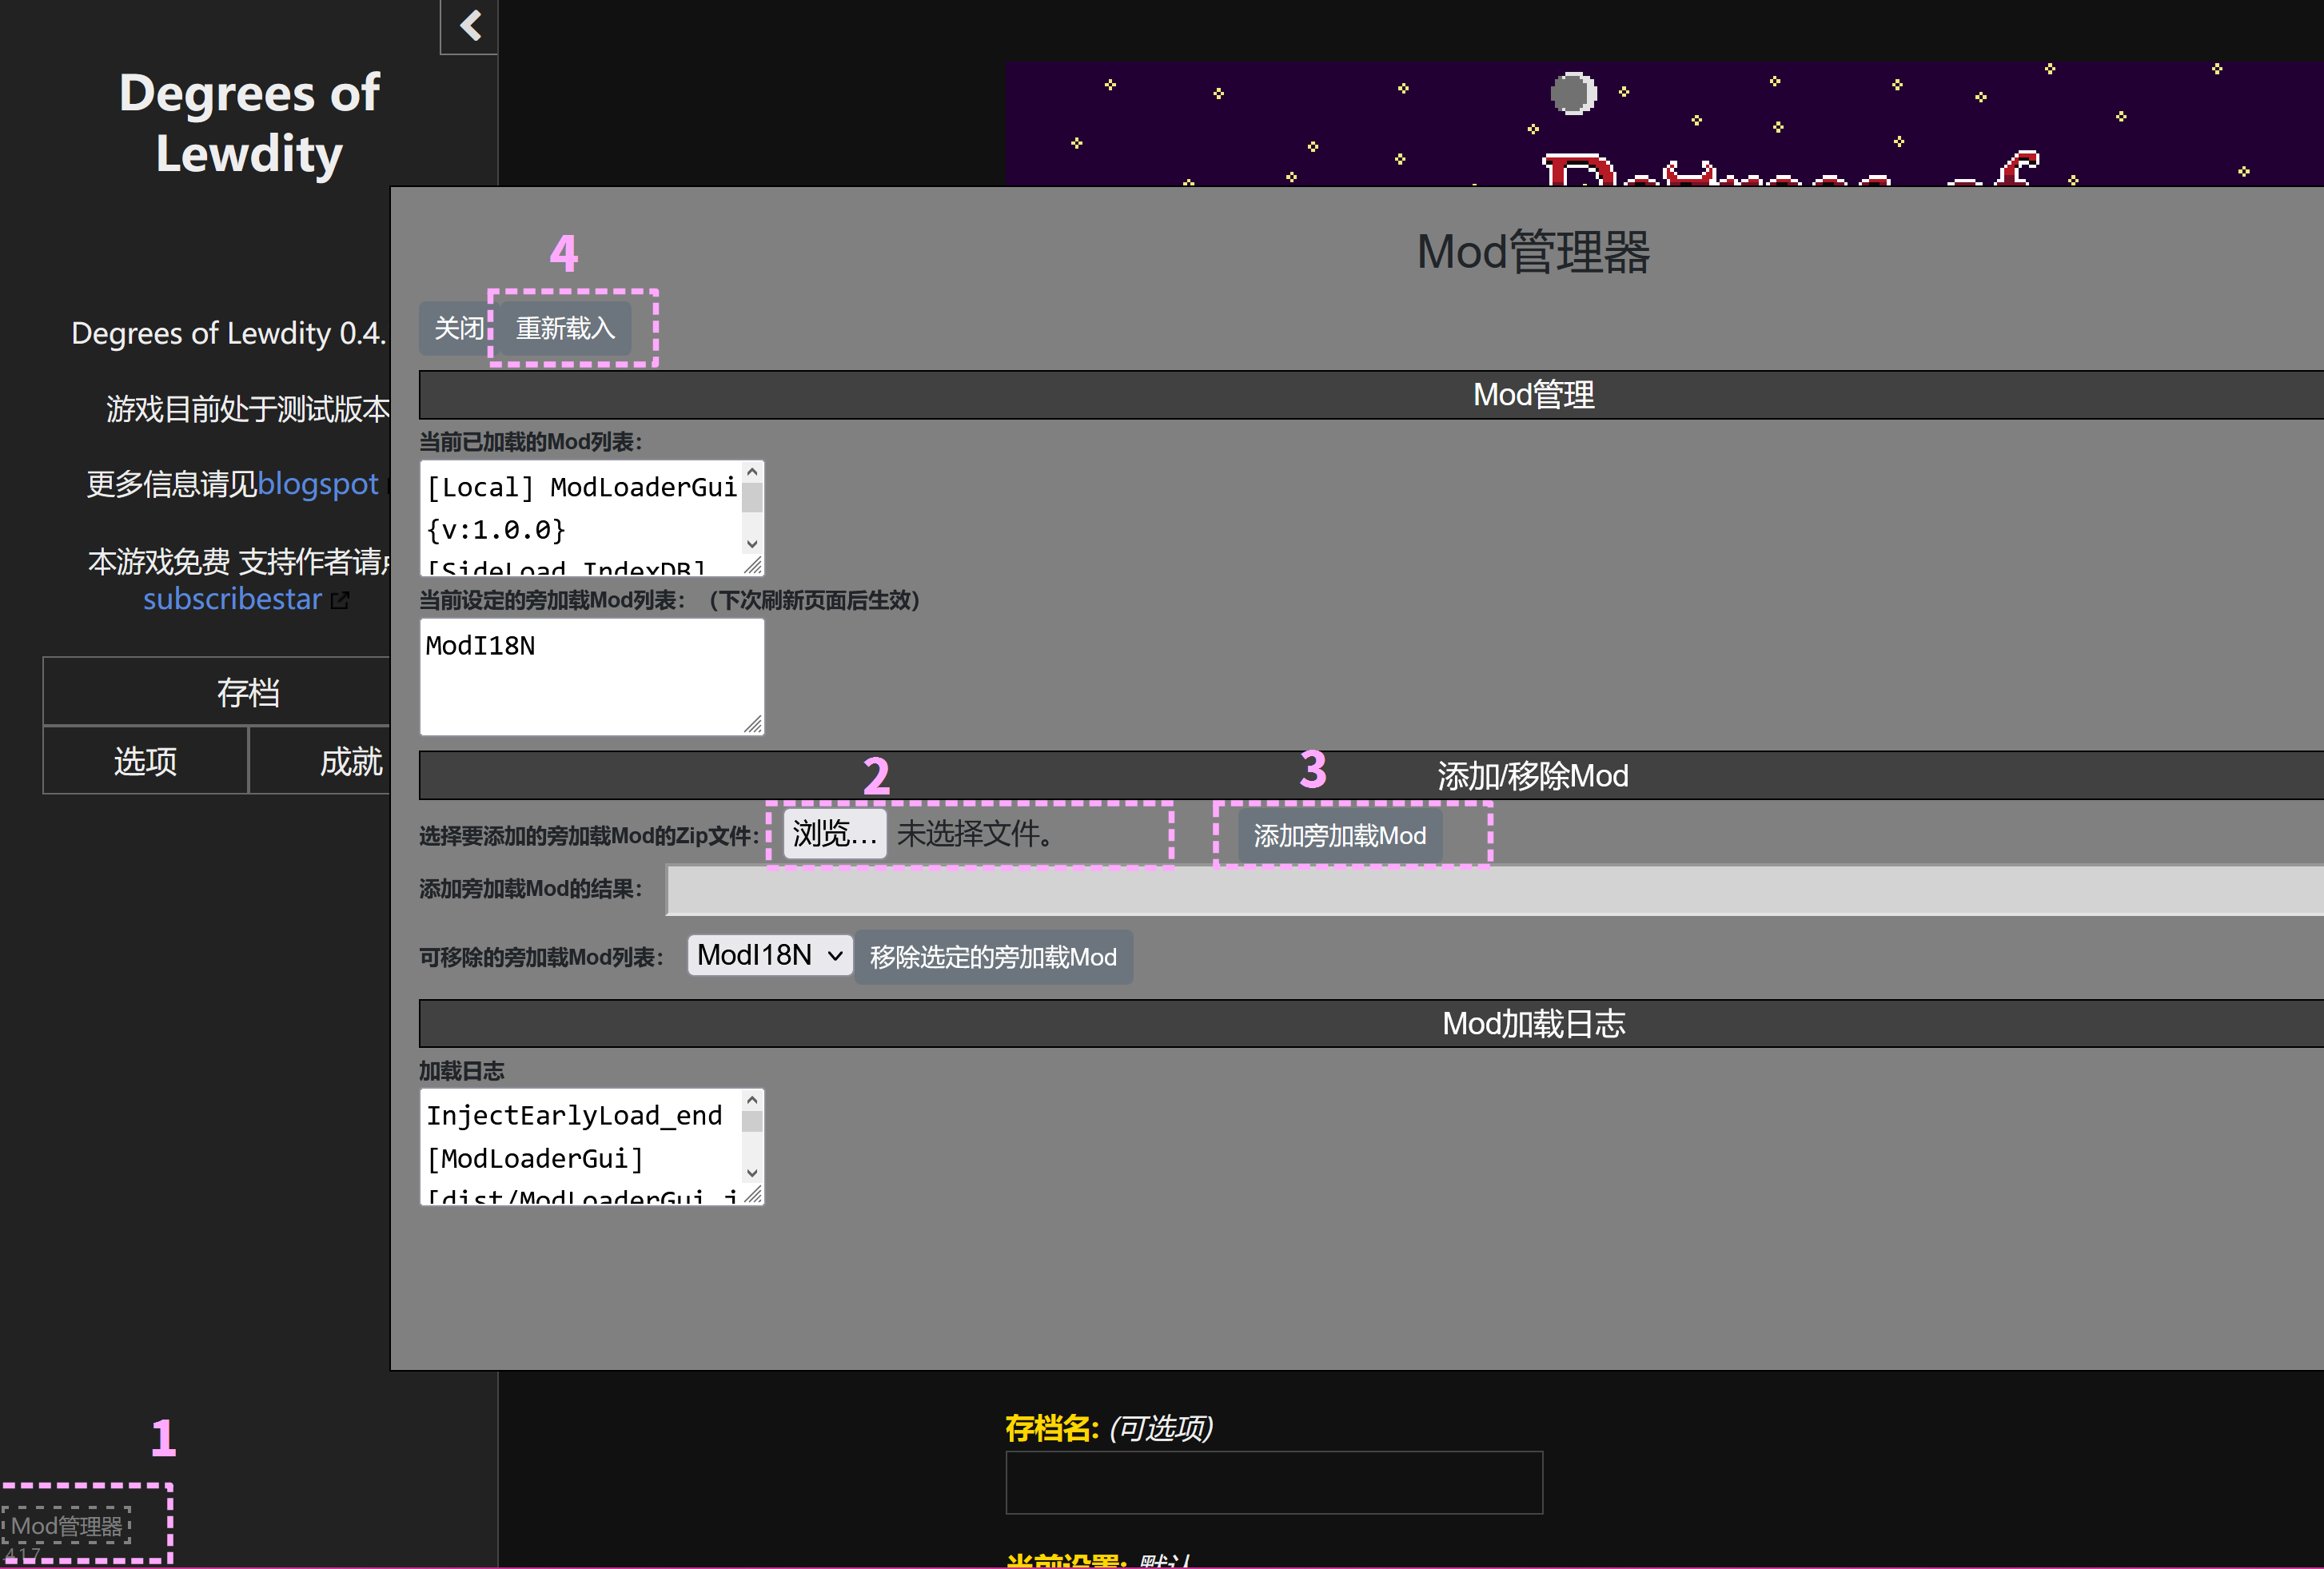Open the 成就 achievements tab
Image resolution: width=2324 pixels, height=1569 pixels.
pyautogui.click(x=350, y=762)
